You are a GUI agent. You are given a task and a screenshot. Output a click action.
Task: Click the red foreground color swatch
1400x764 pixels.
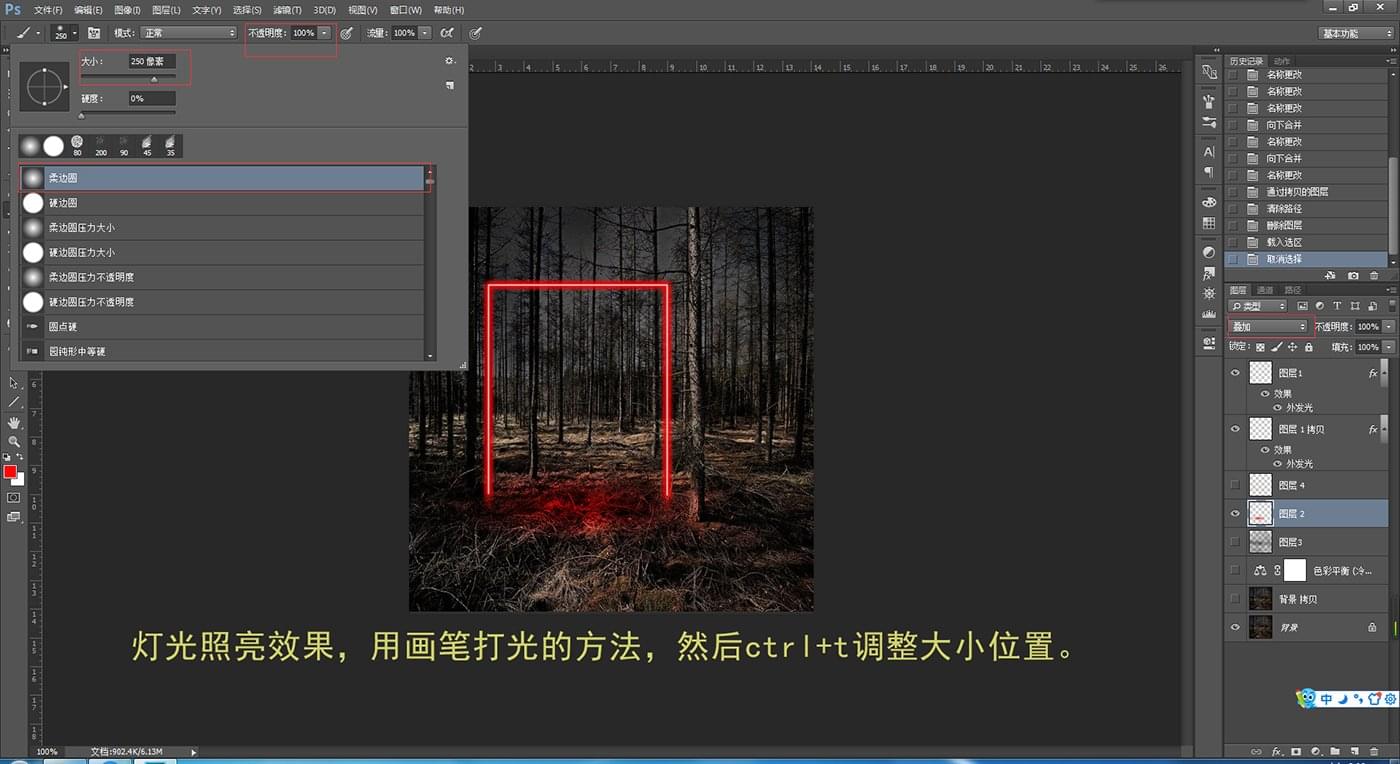[x=10, y=471]
